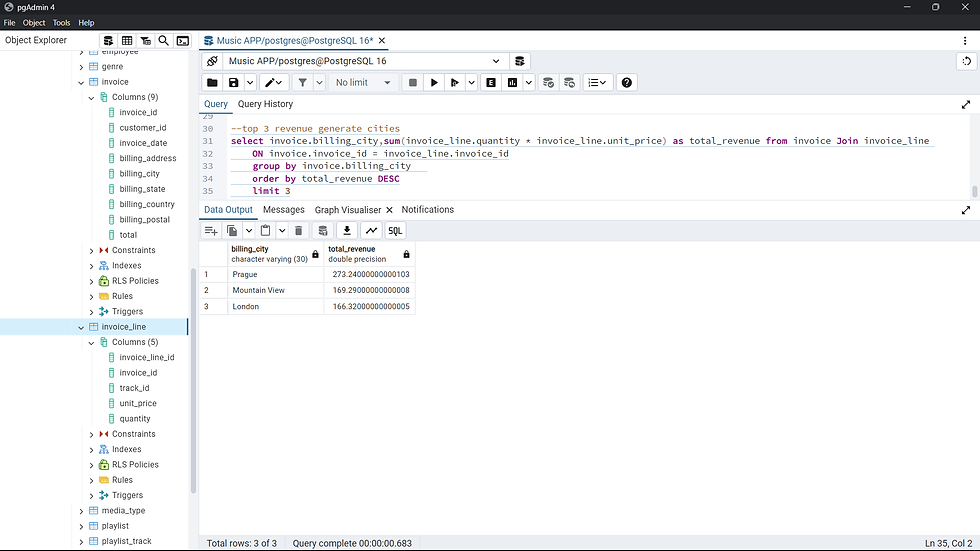Open a SQL file with the folder icon
This screenshot has height=551, width=980.
[212, 83]
